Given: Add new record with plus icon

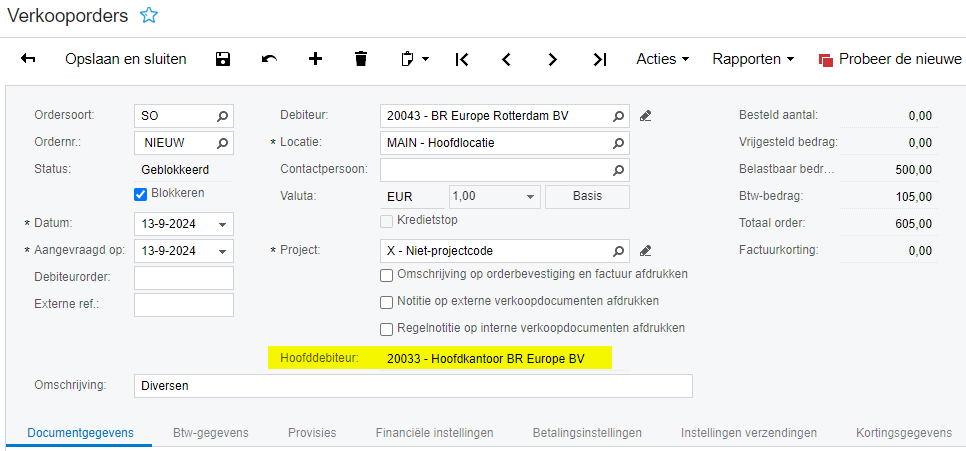Looking at the screenshot, I should point(315,59).
